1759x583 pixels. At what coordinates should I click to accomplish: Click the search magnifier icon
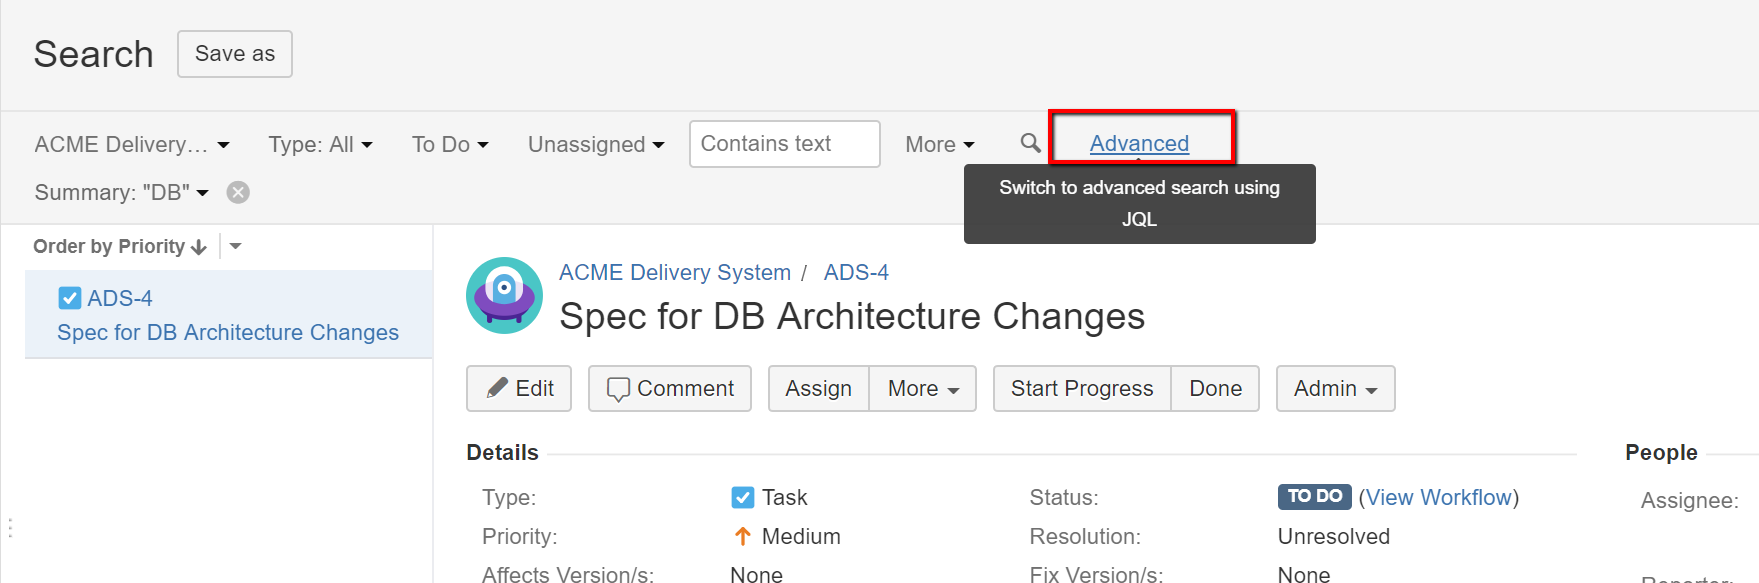[1030, 143]
